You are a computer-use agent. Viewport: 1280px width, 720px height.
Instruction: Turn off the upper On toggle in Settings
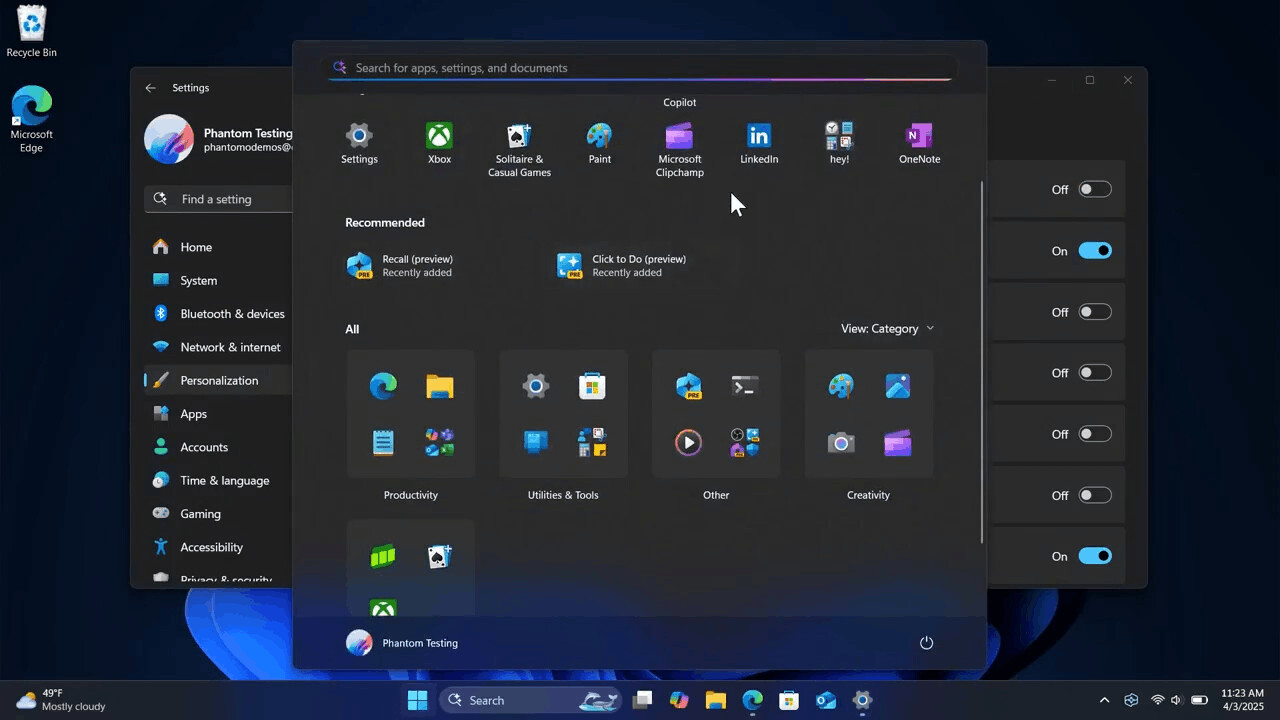point(1095,251)
